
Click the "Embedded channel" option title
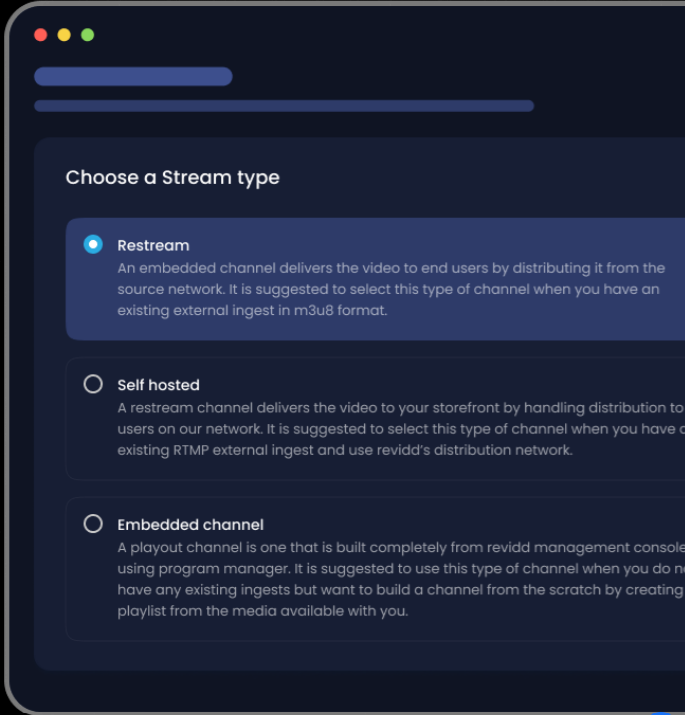coord(190,525)
